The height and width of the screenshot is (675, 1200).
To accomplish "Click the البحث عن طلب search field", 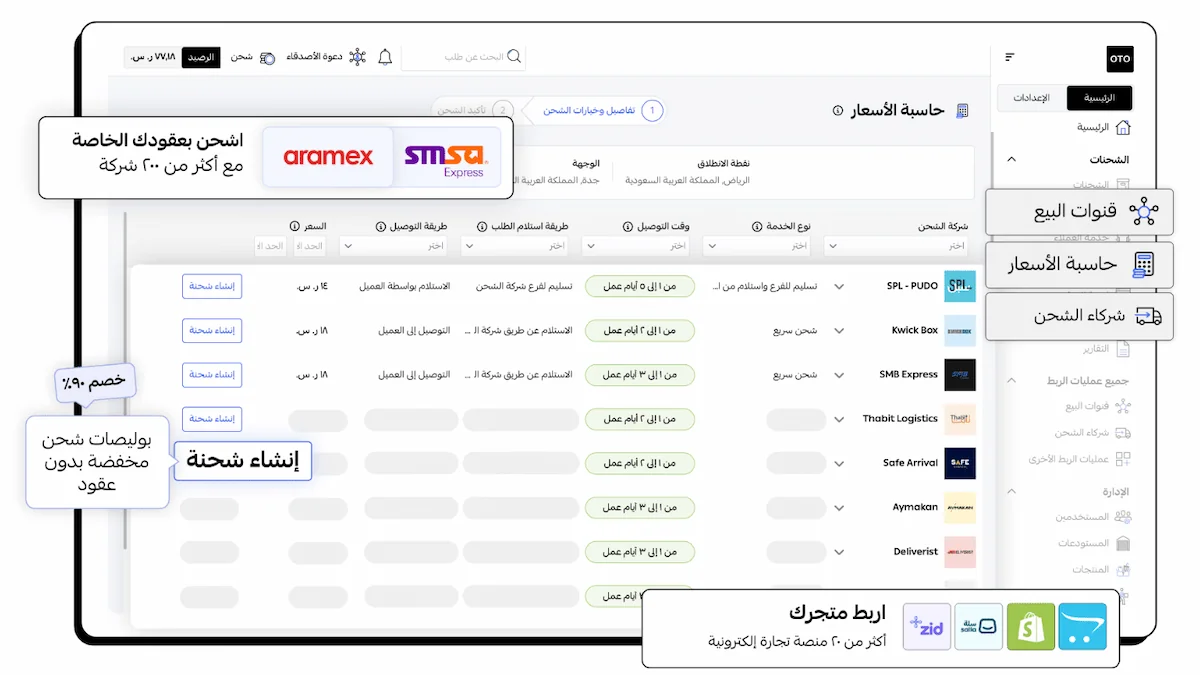I will (x=465, y=57).
